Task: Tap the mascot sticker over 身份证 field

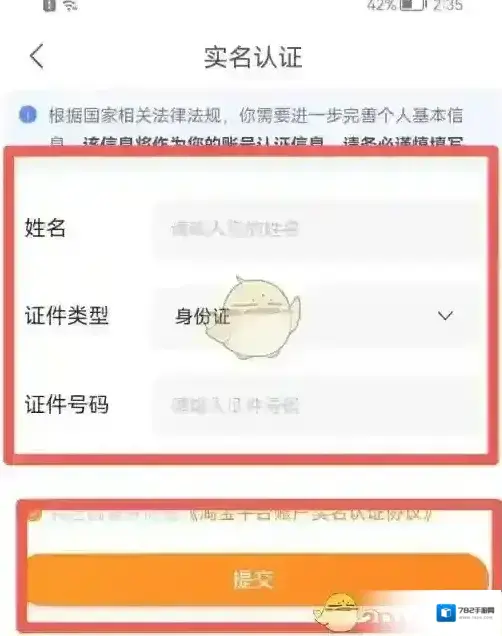Action: pos(253,318)
